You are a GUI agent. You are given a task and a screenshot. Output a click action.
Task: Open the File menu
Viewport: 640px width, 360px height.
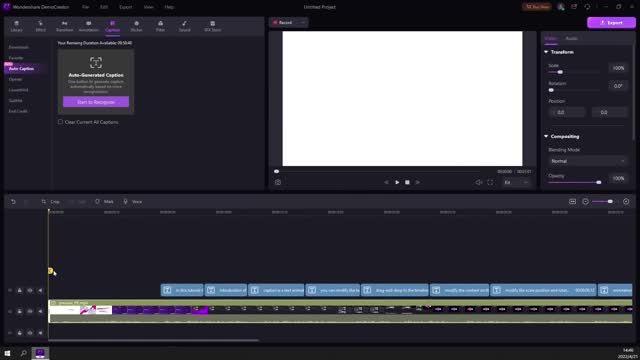[x=85, y=7]
